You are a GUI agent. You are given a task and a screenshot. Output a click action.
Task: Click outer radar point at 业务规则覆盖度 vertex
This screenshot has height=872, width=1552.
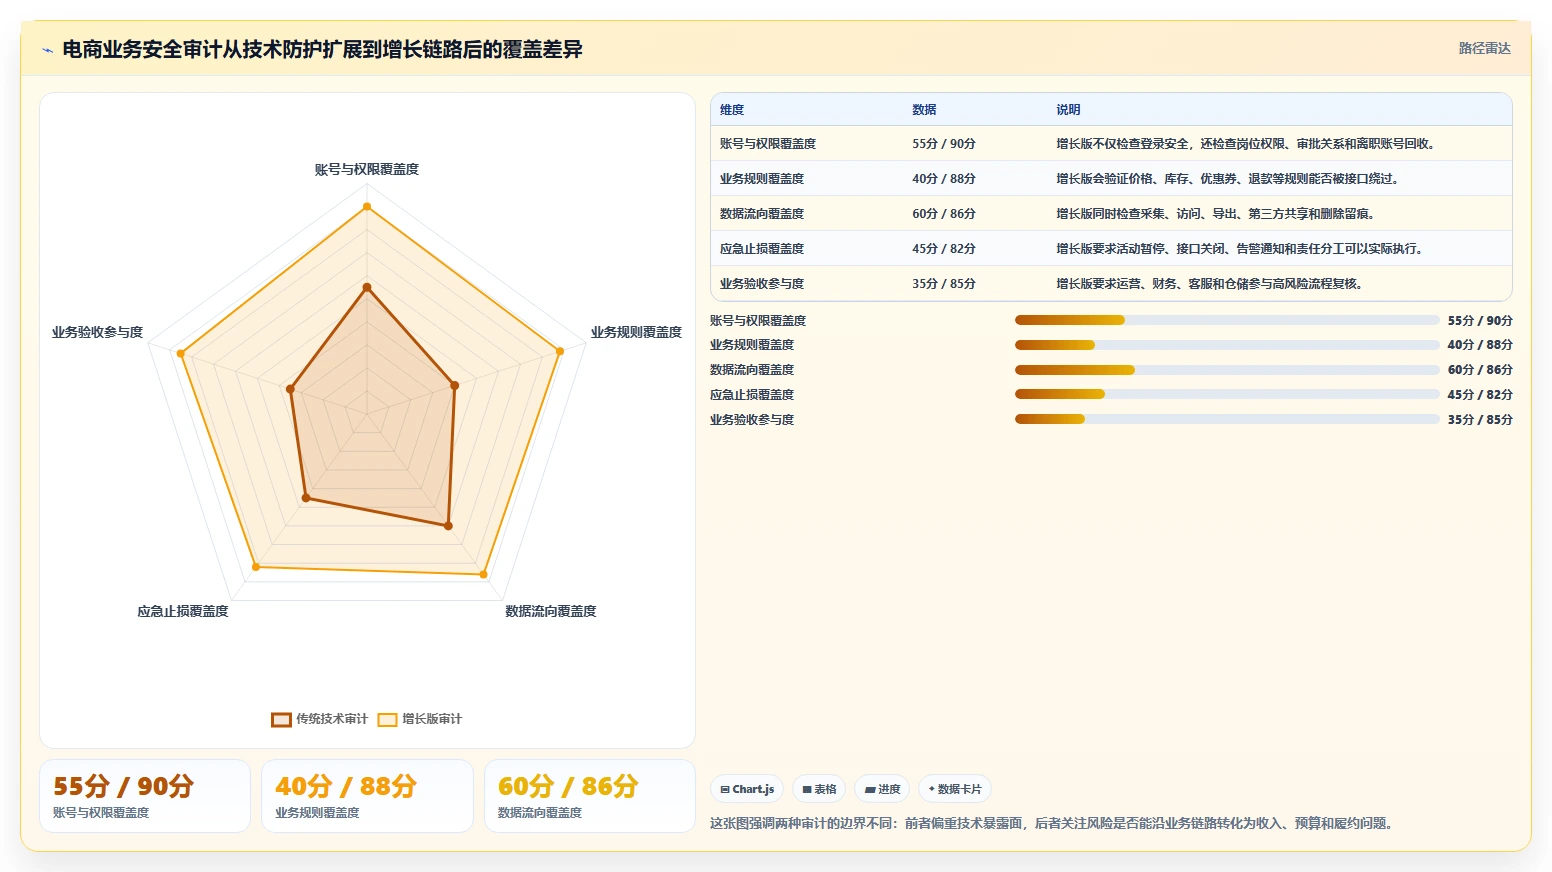(560, 351)
